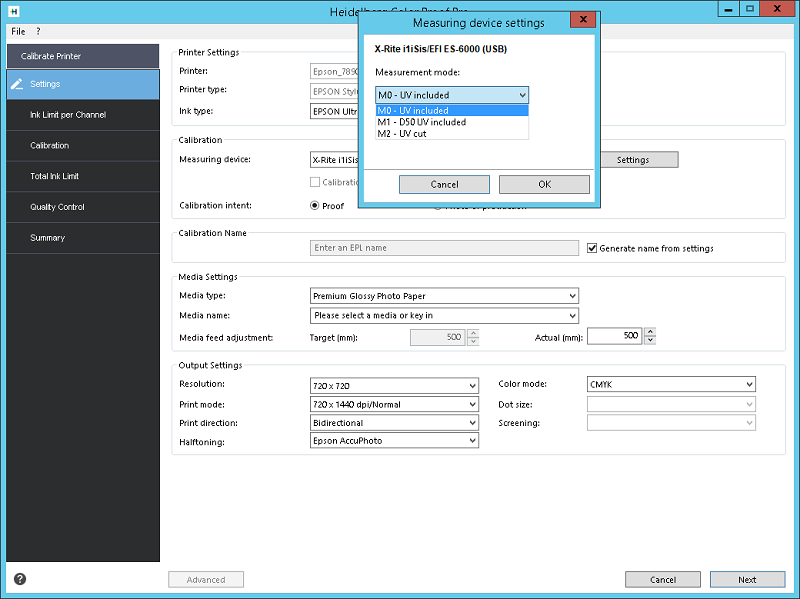Viewport: 800px width, 599px height.
Task: Expand the Measurement mode combo box
Action: click(452, 95)
